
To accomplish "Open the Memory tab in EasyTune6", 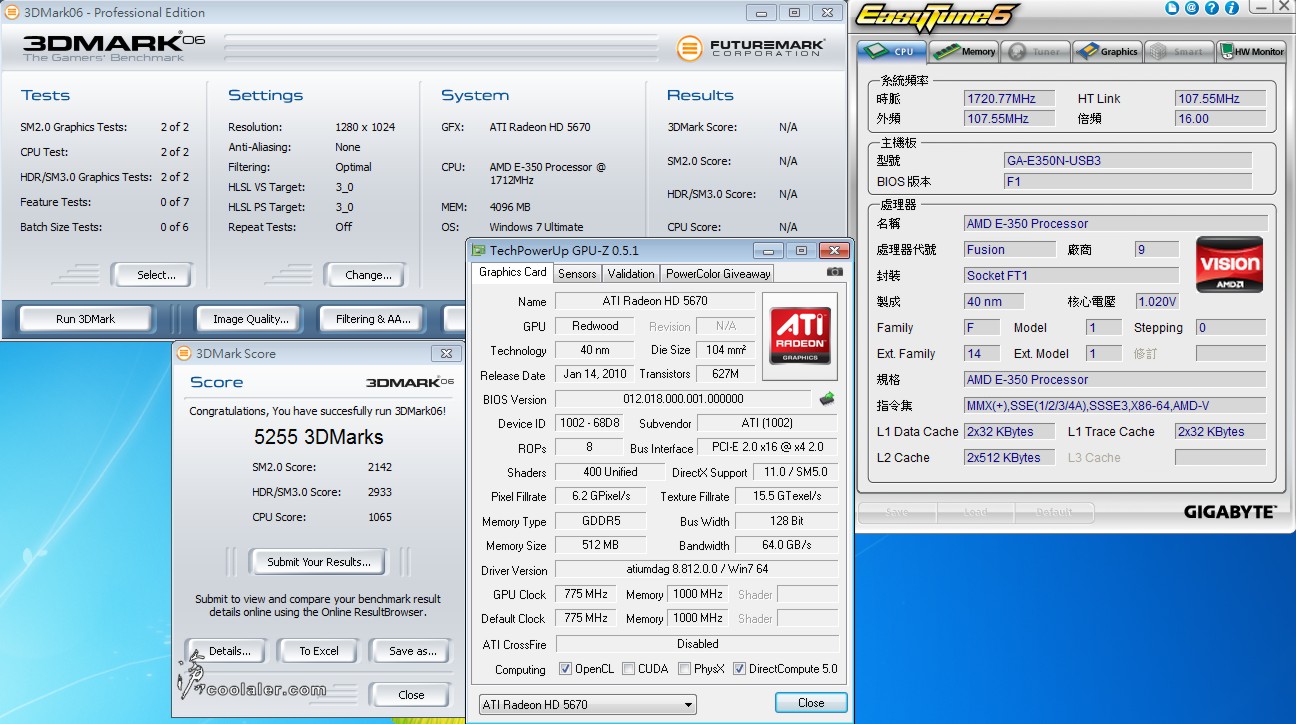I will (x=964, y=51).
